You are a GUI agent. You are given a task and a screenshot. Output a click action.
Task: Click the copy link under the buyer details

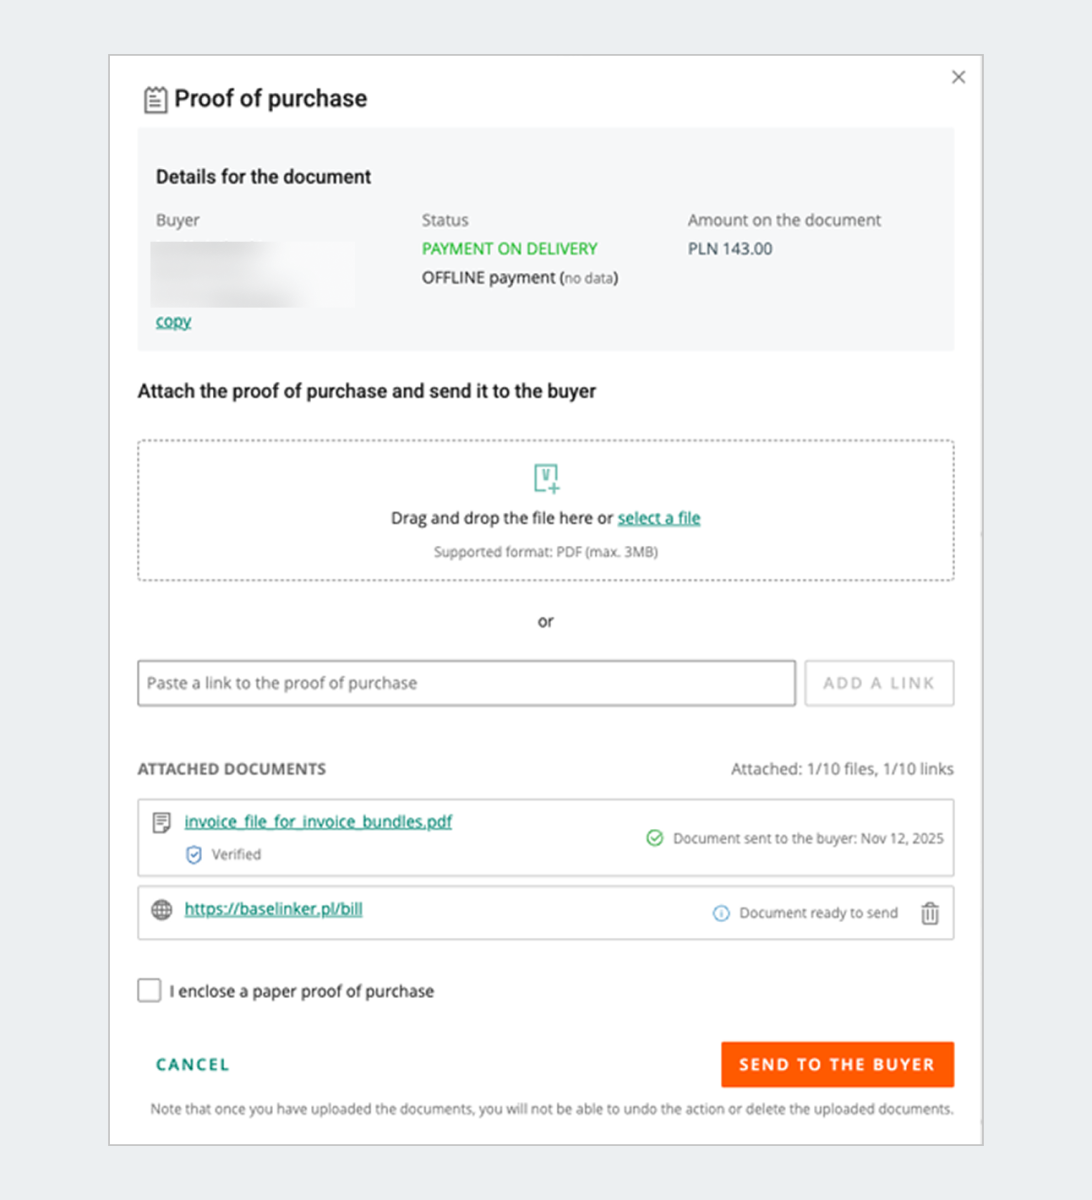coord(172,321)
